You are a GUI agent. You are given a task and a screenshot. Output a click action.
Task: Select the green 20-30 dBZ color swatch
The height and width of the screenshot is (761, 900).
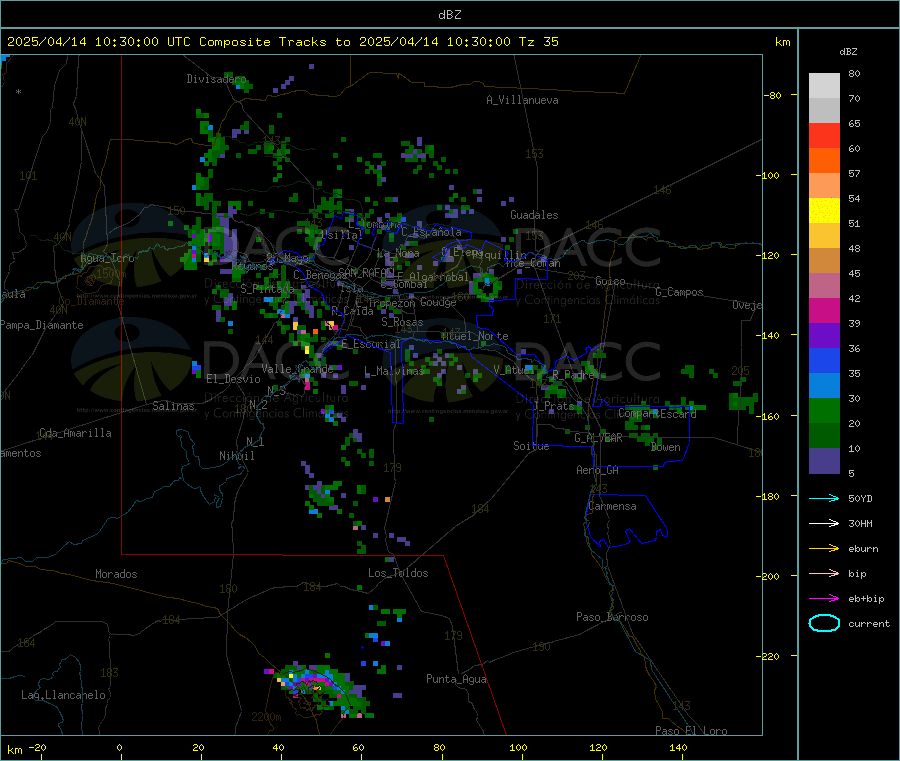coord(824,410)
